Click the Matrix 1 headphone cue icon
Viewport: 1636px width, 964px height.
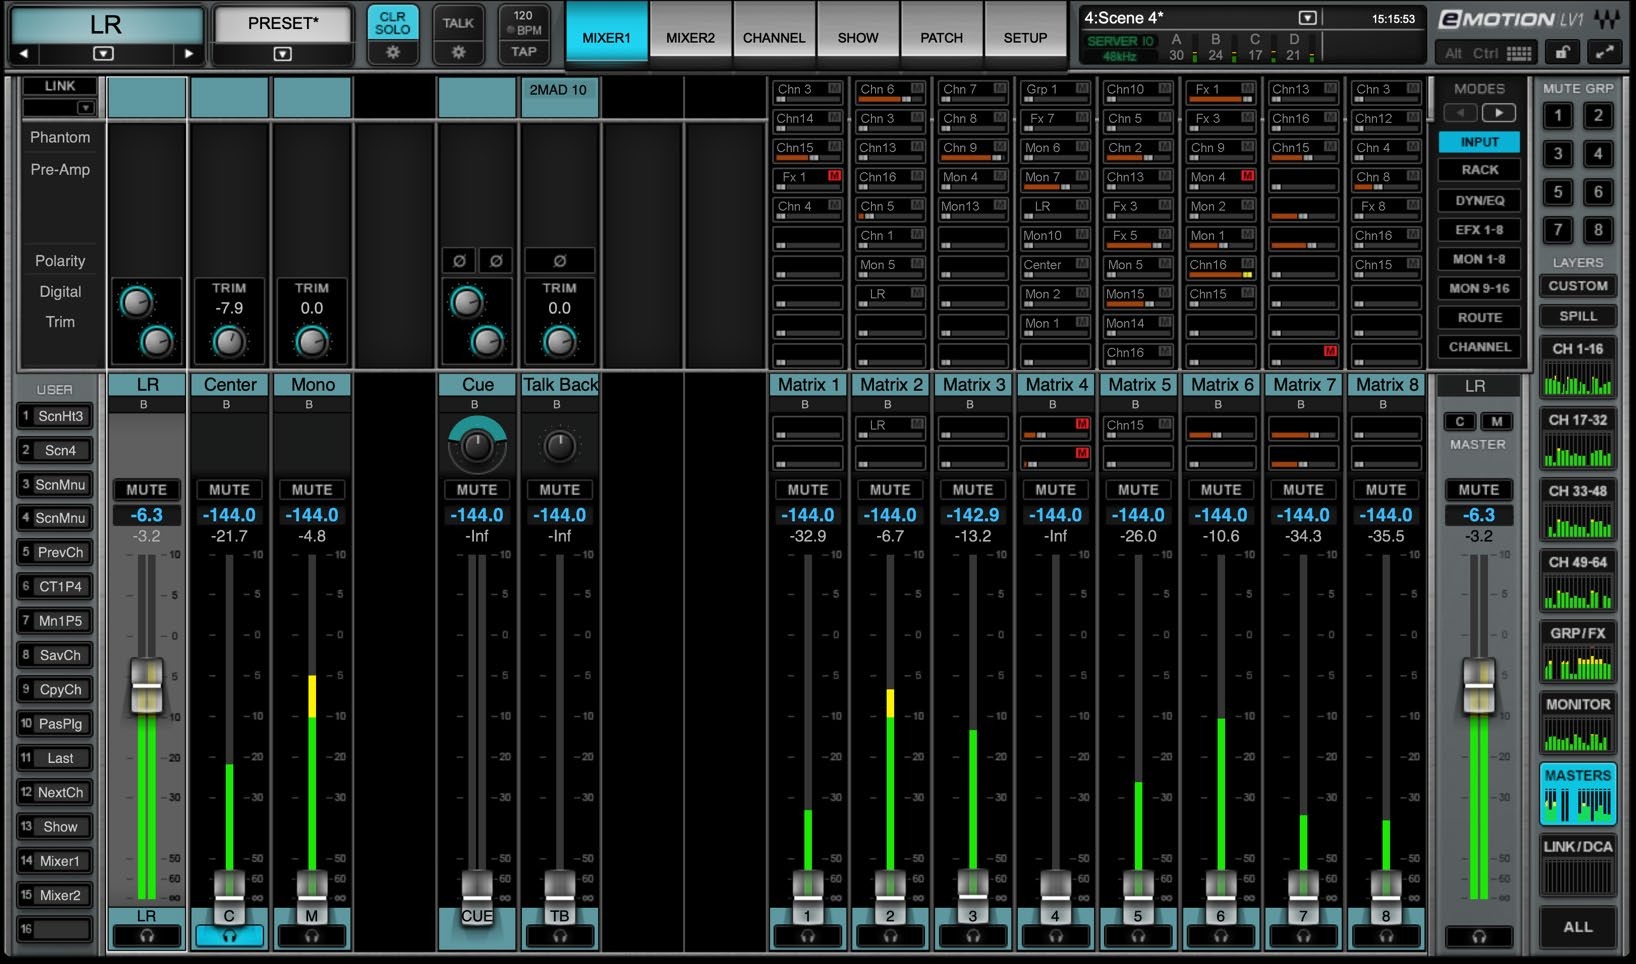(807, 936)
